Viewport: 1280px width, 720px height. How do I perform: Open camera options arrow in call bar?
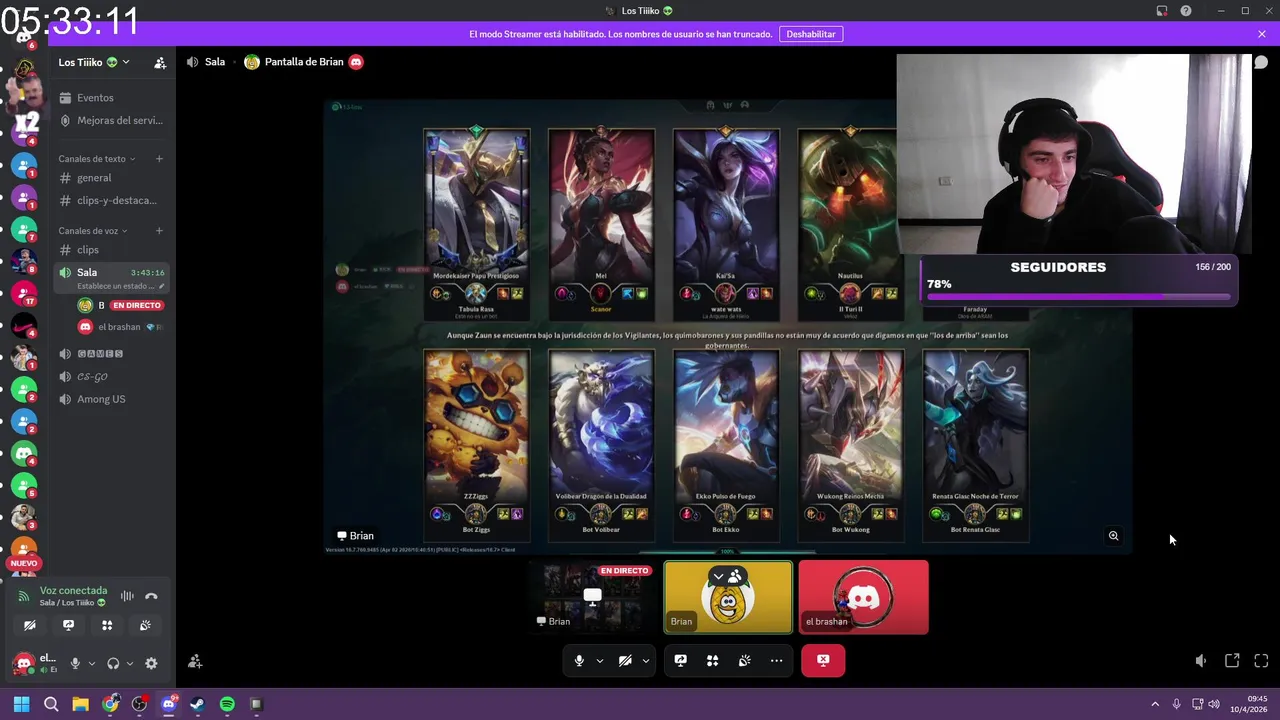[646, 660]
